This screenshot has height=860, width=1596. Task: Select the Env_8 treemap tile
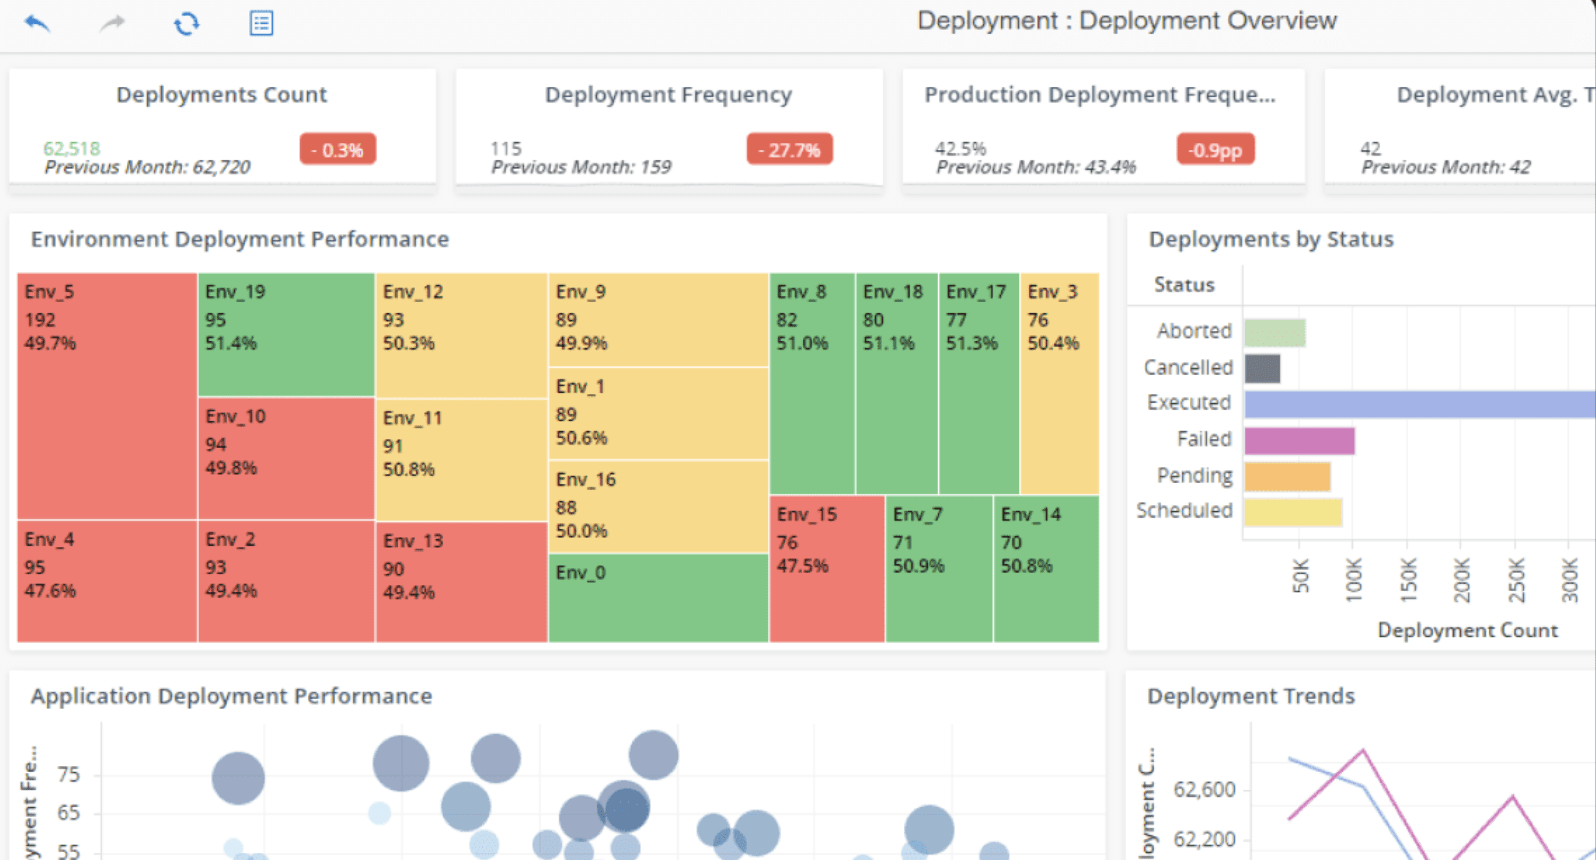pos(812,384)
